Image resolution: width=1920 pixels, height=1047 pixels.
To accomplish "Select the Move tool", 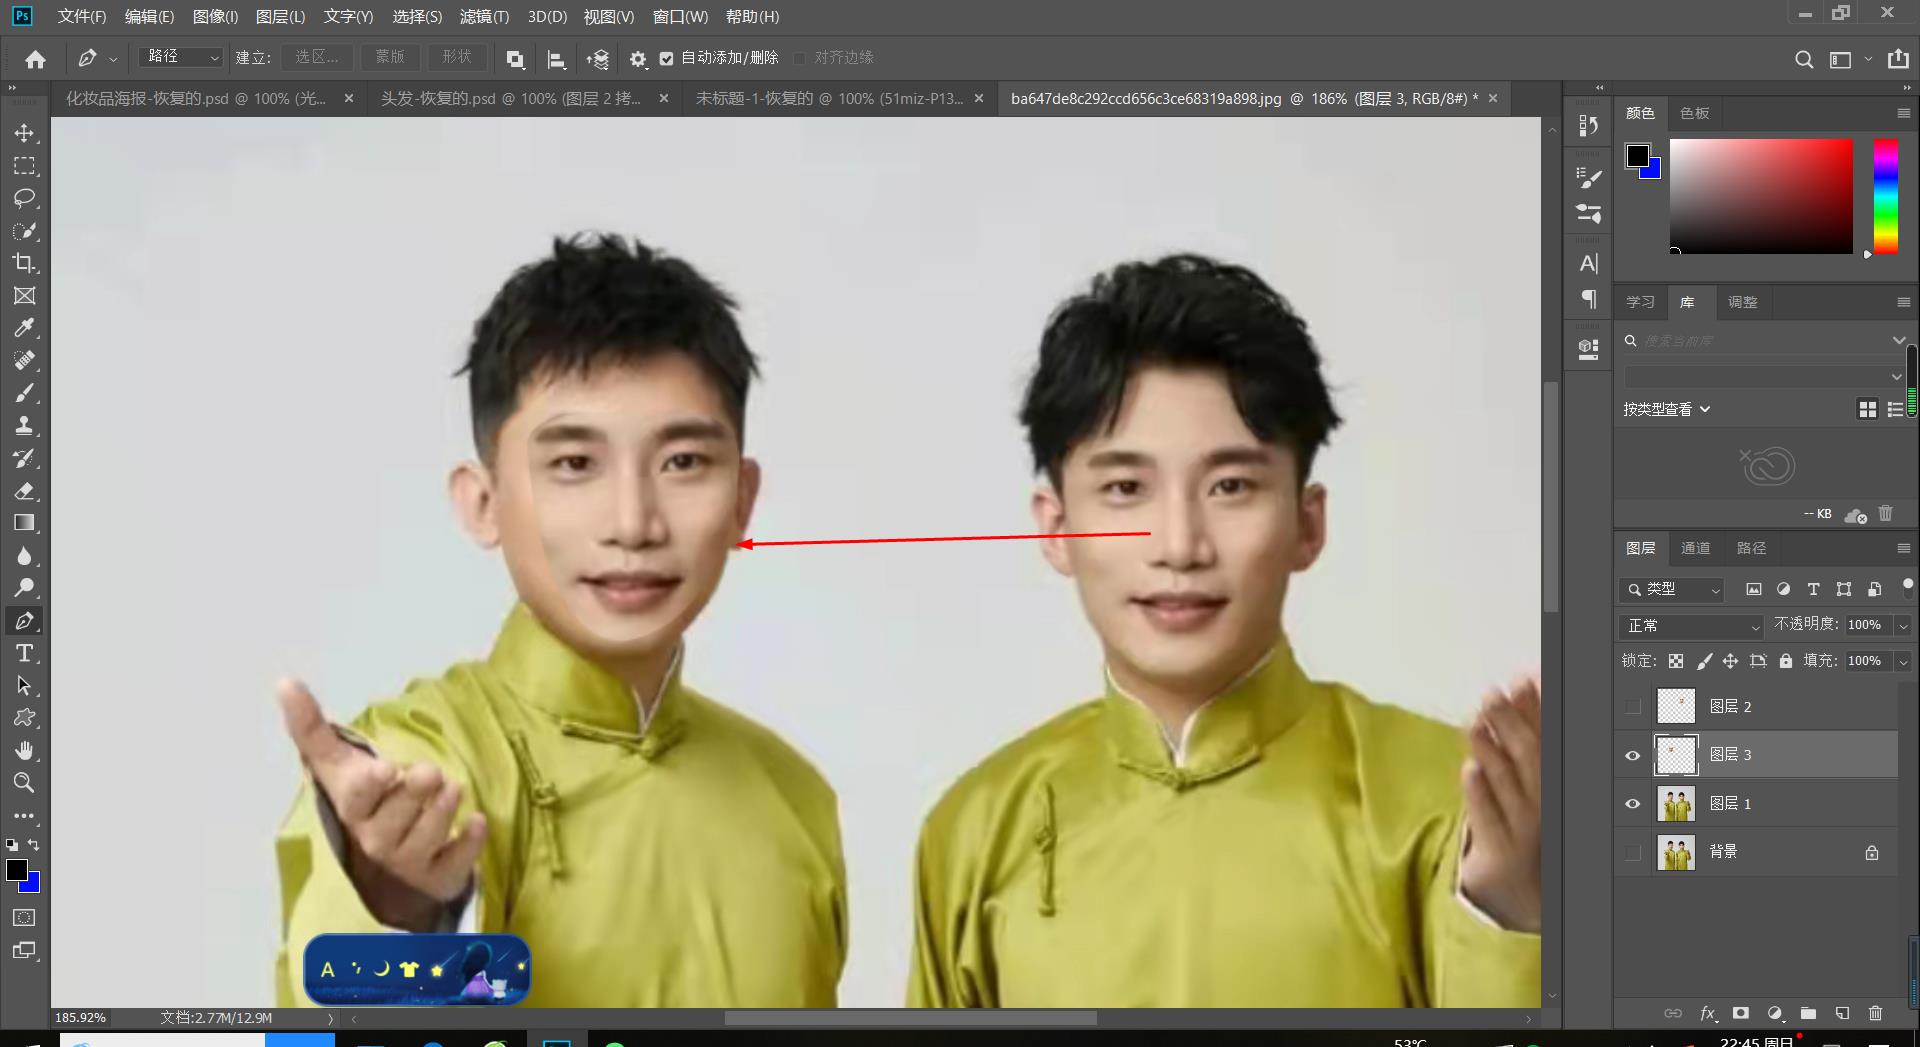I will pos(24,132).
